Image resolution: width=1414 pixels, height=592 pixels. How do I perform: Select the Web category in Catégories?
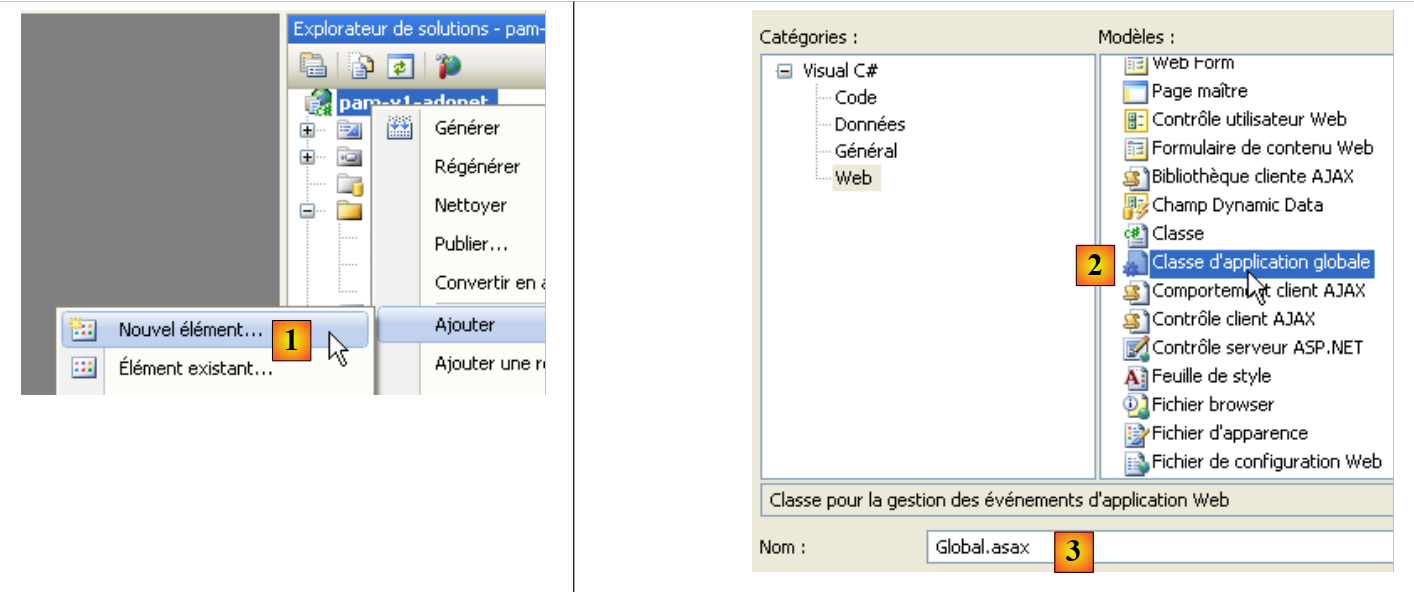tap(853, 178)
